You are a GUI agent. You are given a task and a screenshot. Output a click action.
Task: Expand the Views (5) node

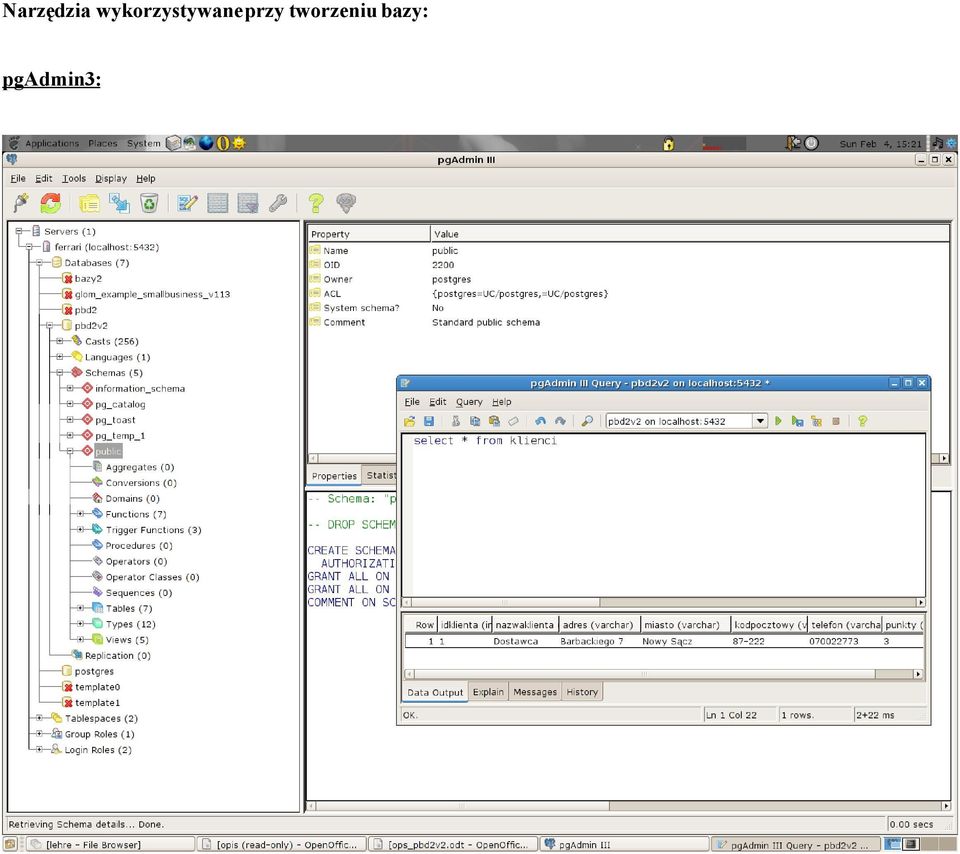coord(80,639)
